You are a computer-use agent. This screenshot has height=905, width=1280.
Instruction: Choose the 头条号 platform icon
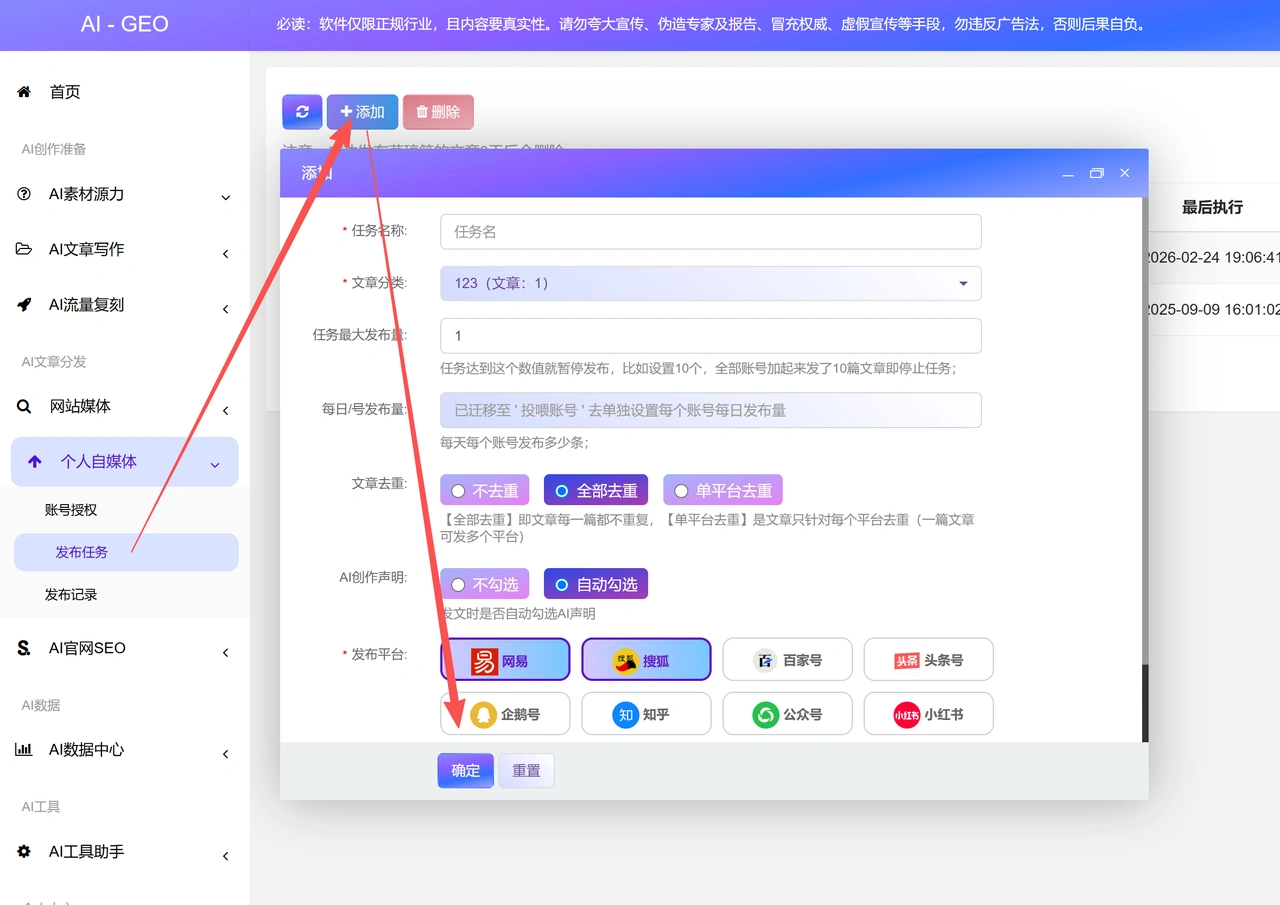coord(906,660)
